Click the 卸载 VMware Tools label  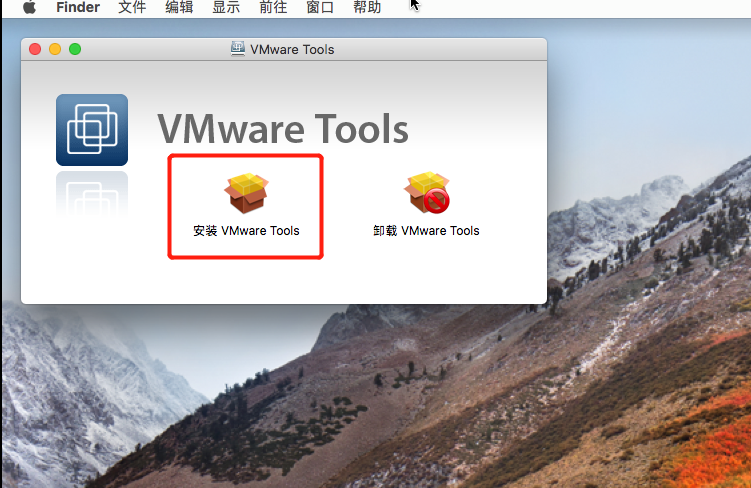(426, 231)
